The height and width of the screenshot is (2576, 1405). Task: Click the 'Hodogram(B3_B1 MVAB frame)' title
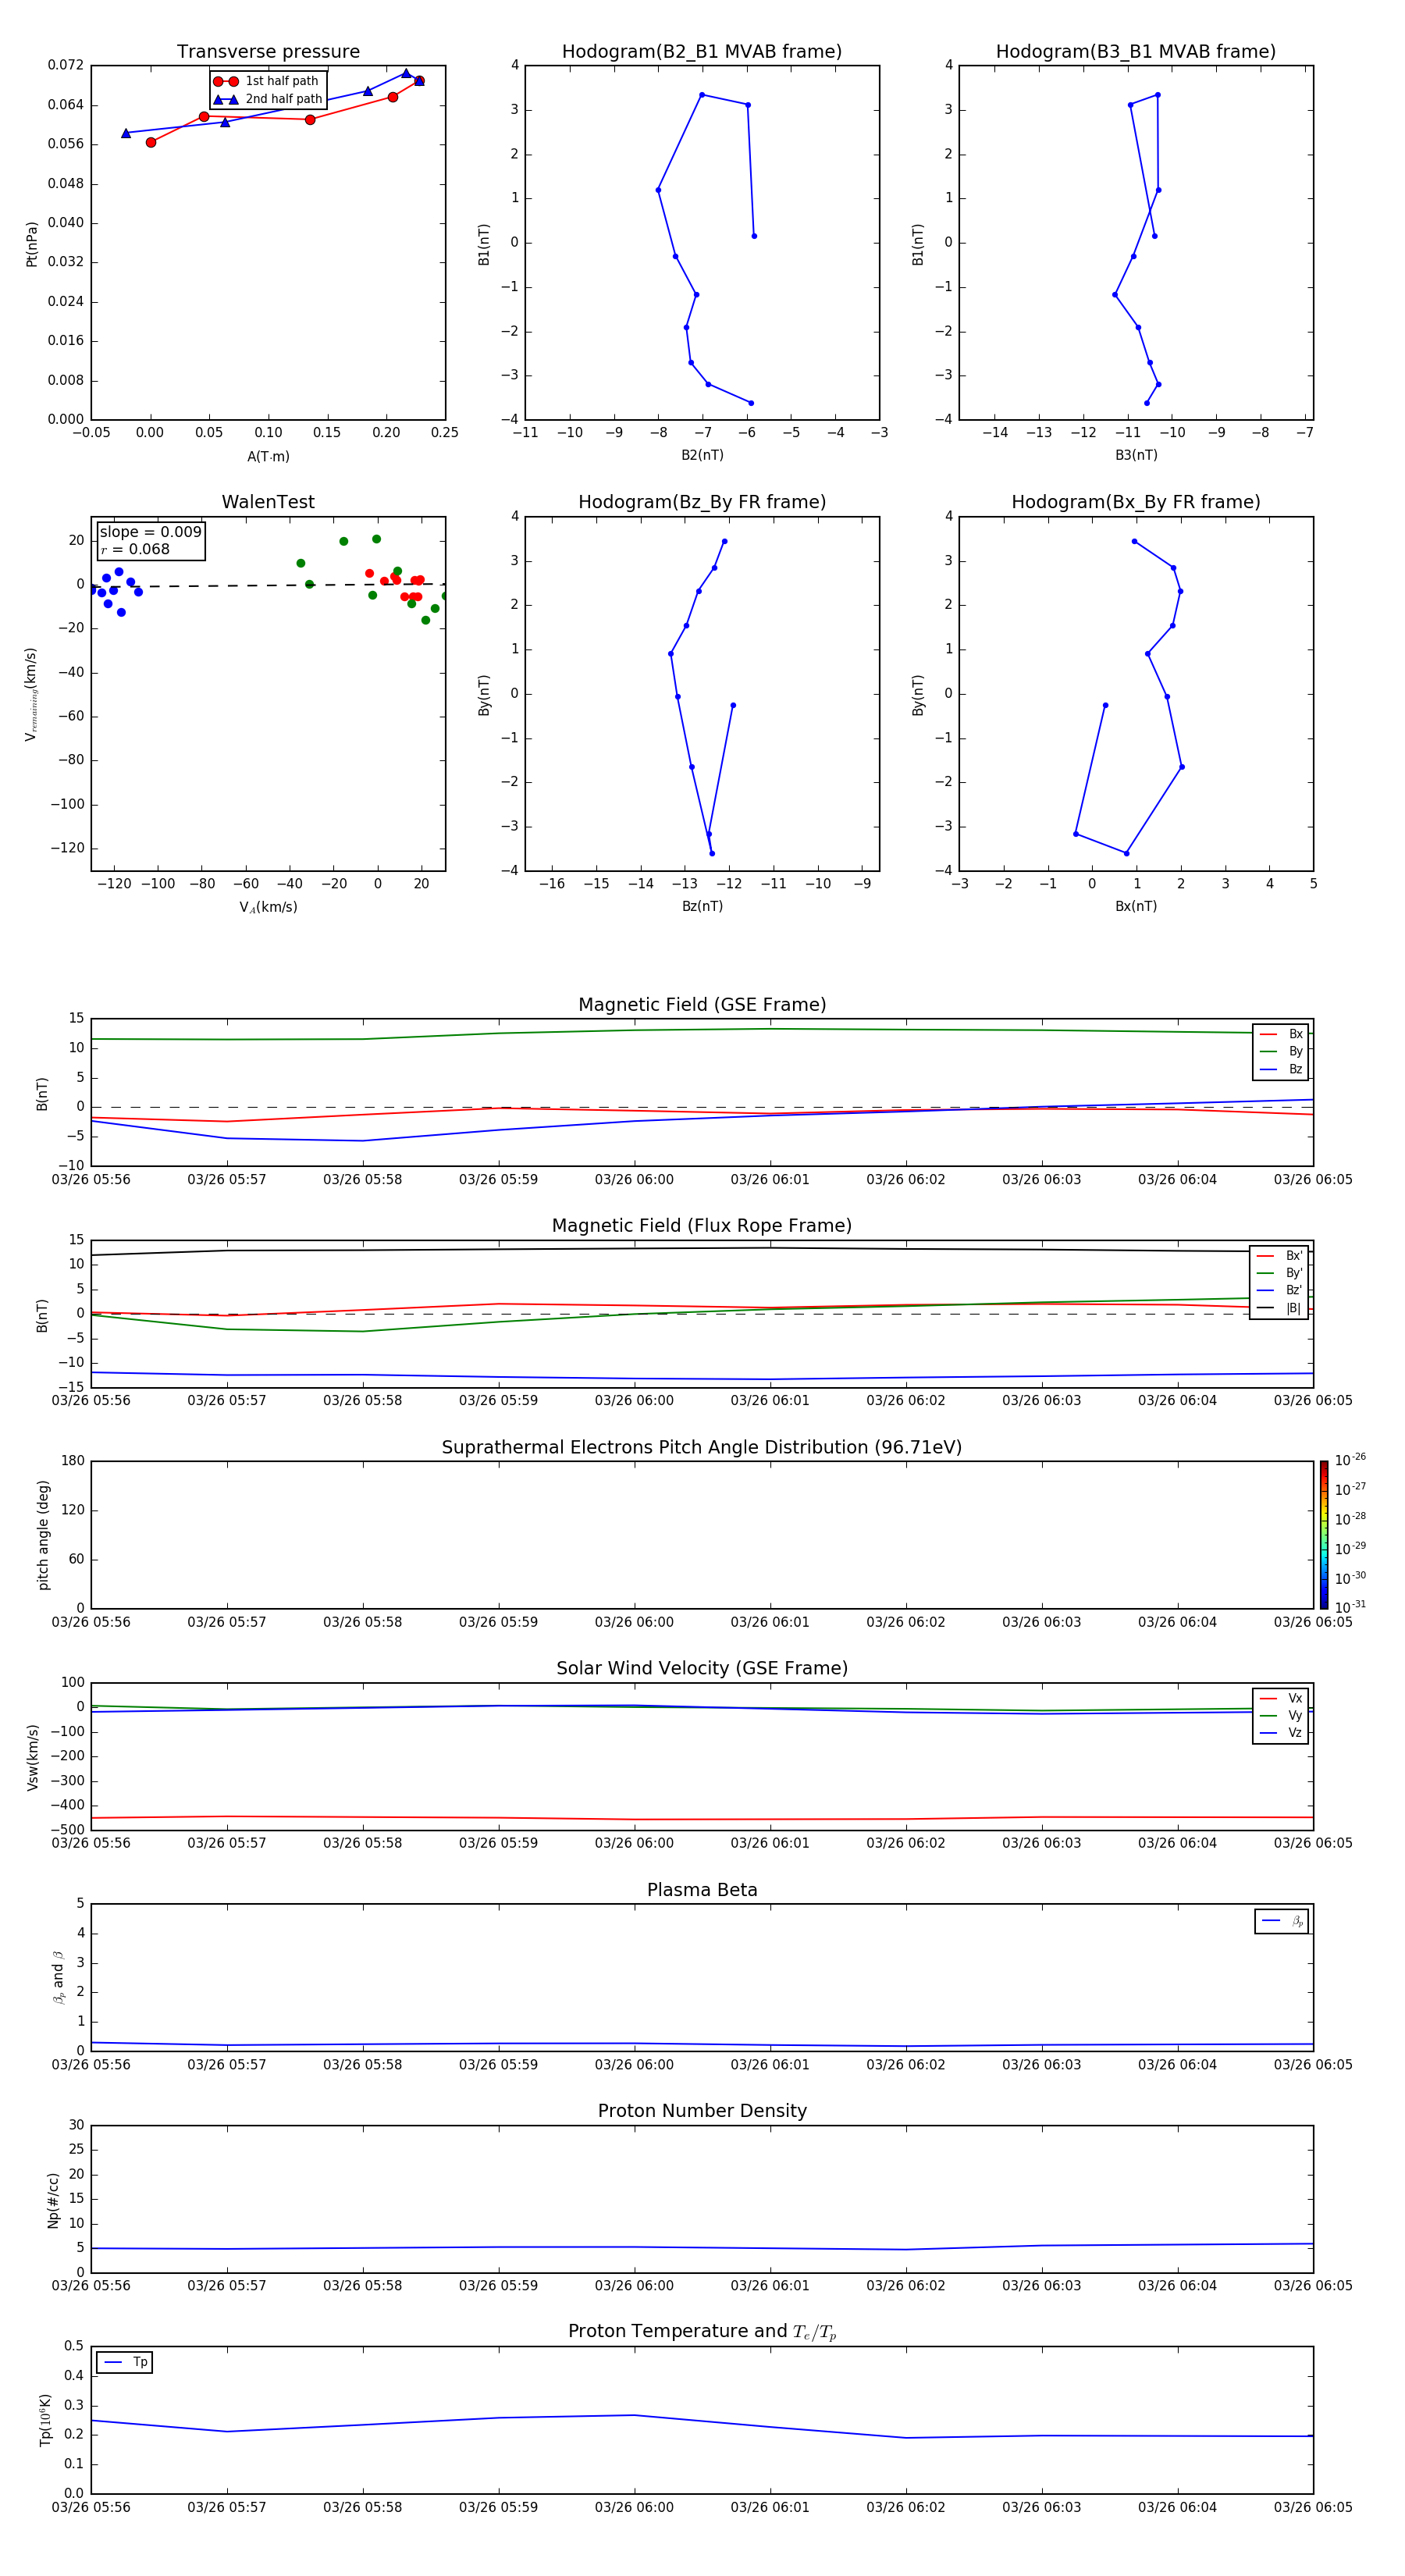point(1136,52)
